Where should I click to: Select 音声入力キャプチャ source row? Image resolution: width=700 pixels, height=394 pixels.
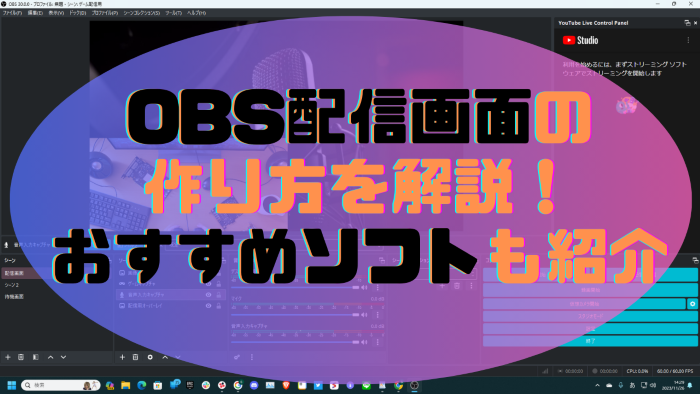pos(171,295)
